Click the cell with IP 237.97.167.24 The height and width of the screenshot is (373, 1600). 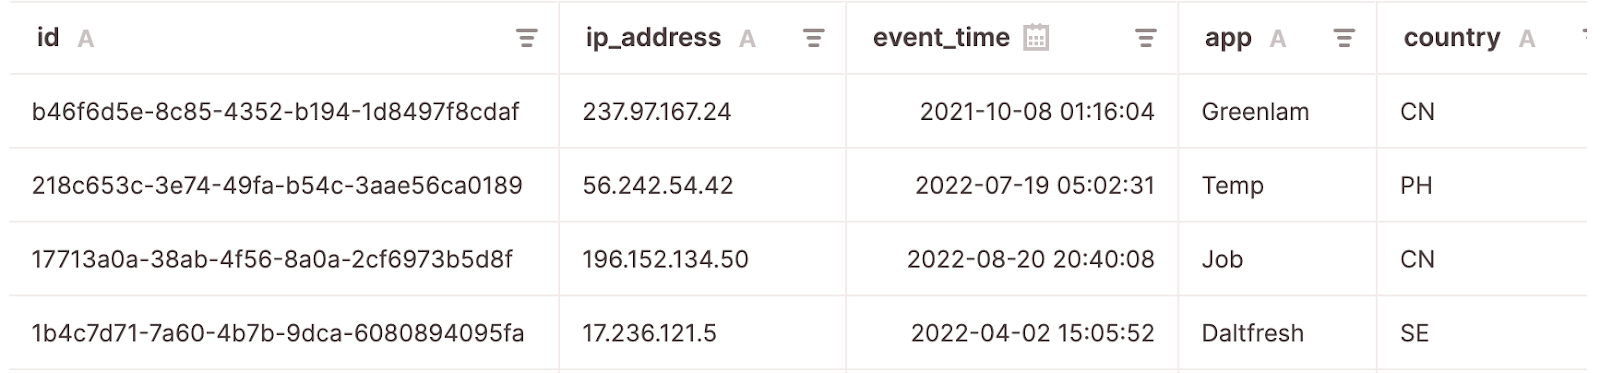pos(703,111)
